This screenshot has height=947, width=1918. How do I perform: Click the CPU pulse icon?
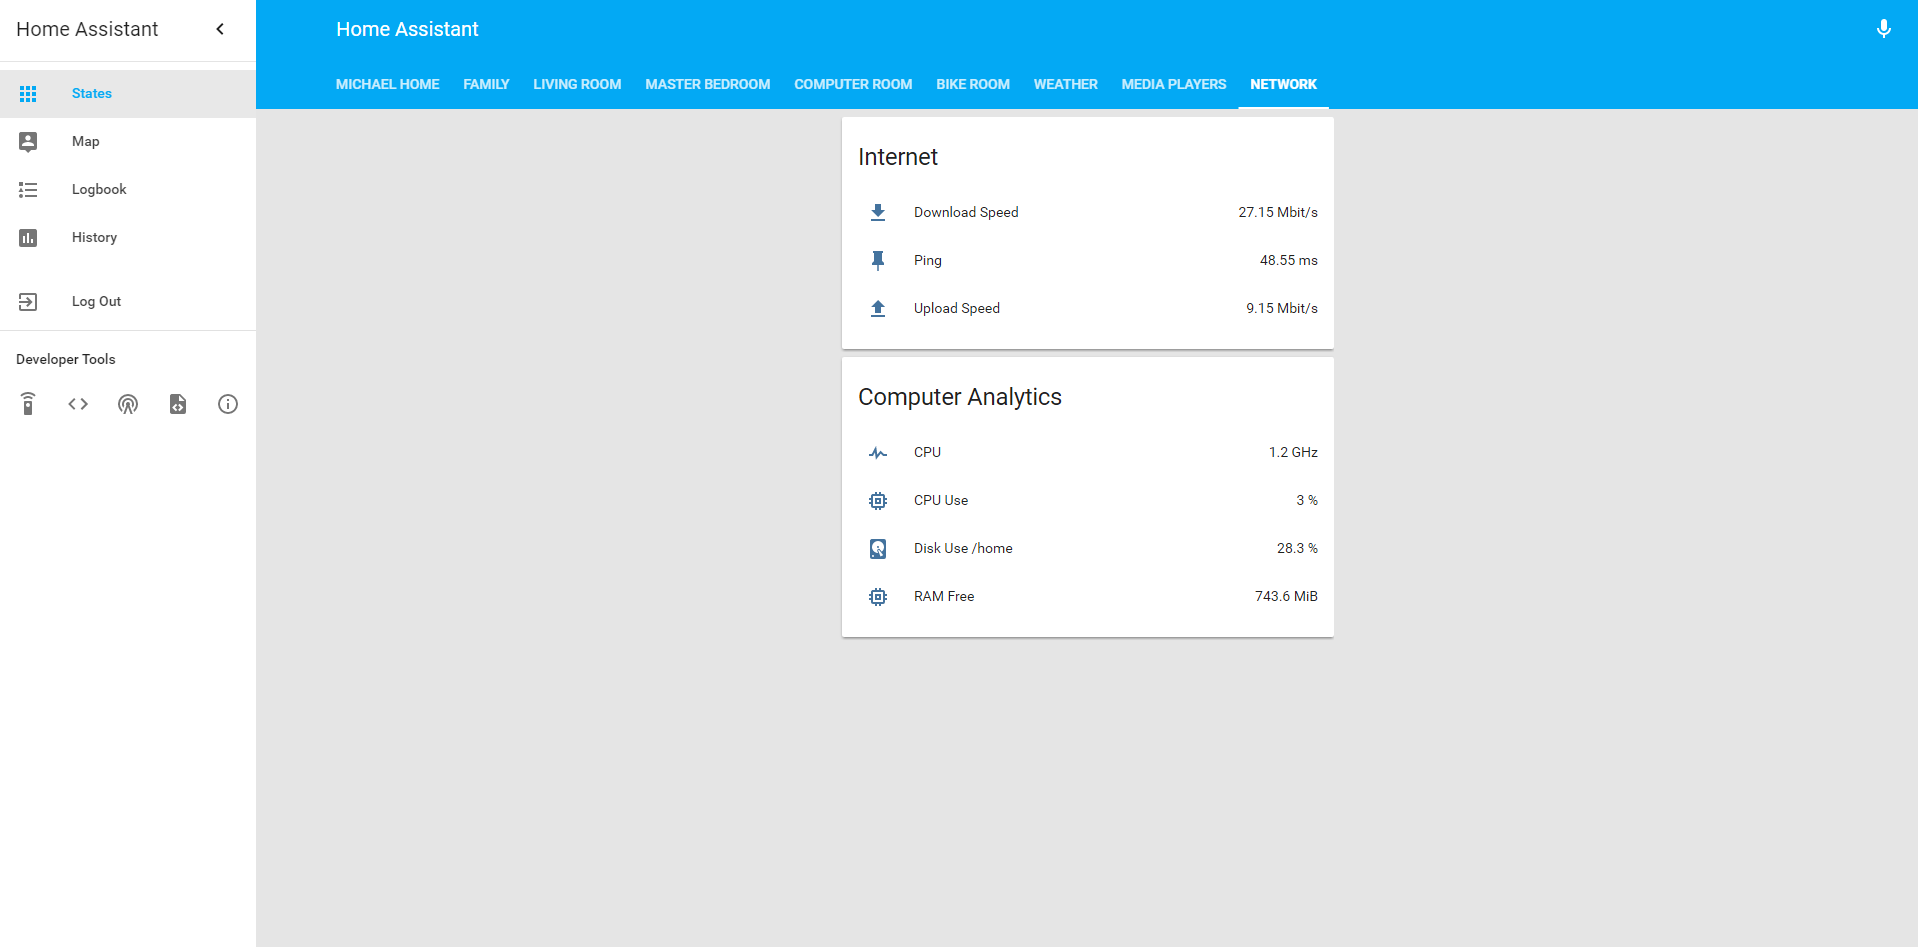point(878,453)
